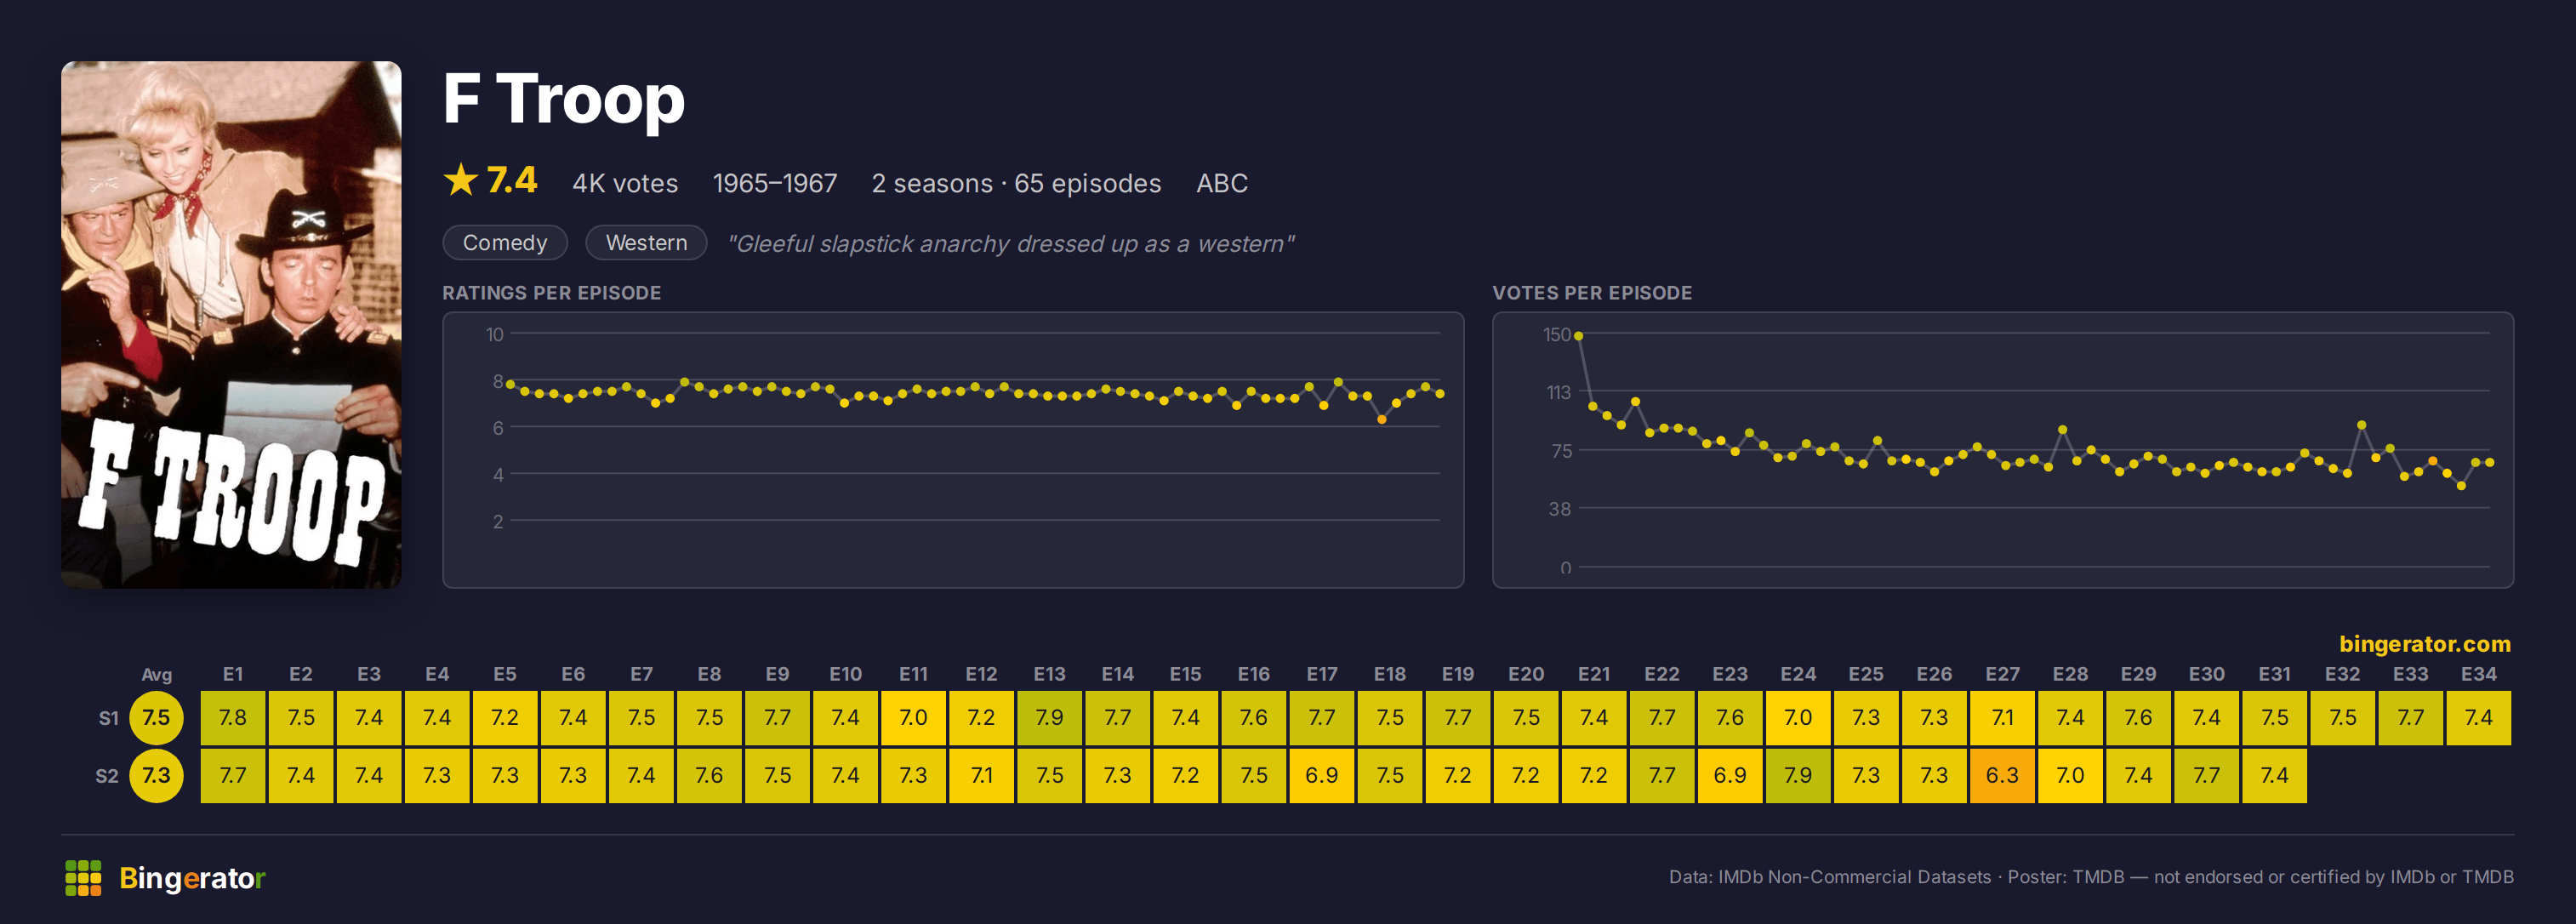Click the Bingerator brand name text
The image size is (2576, 924).
click(x=192, y=878)
